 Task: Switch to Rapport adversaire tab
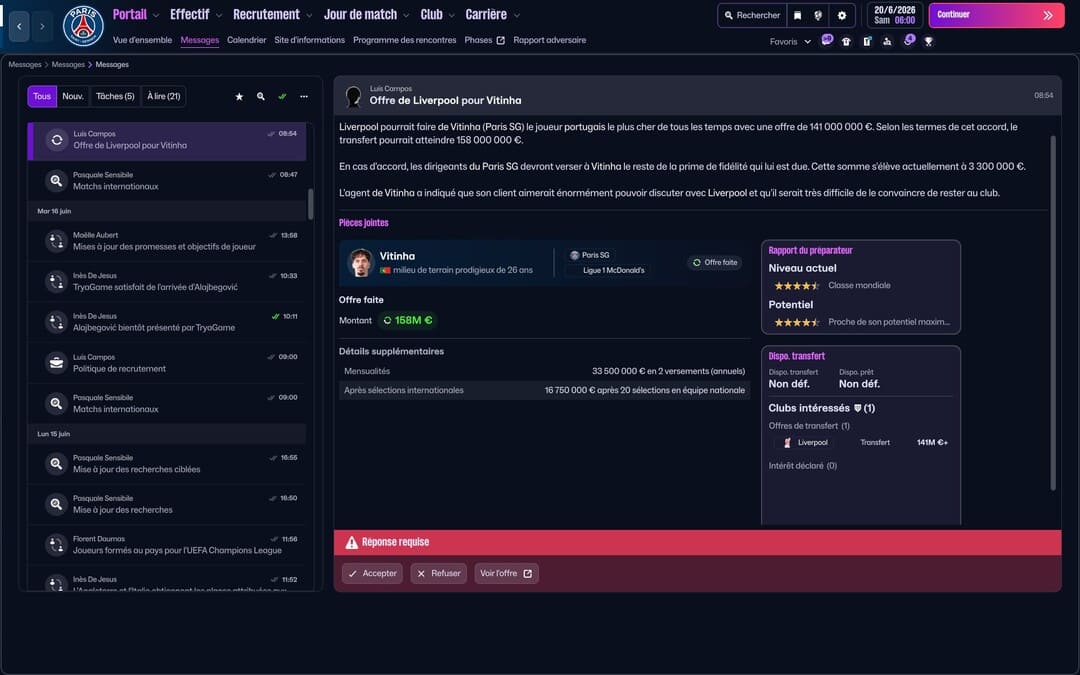(549, 40)
